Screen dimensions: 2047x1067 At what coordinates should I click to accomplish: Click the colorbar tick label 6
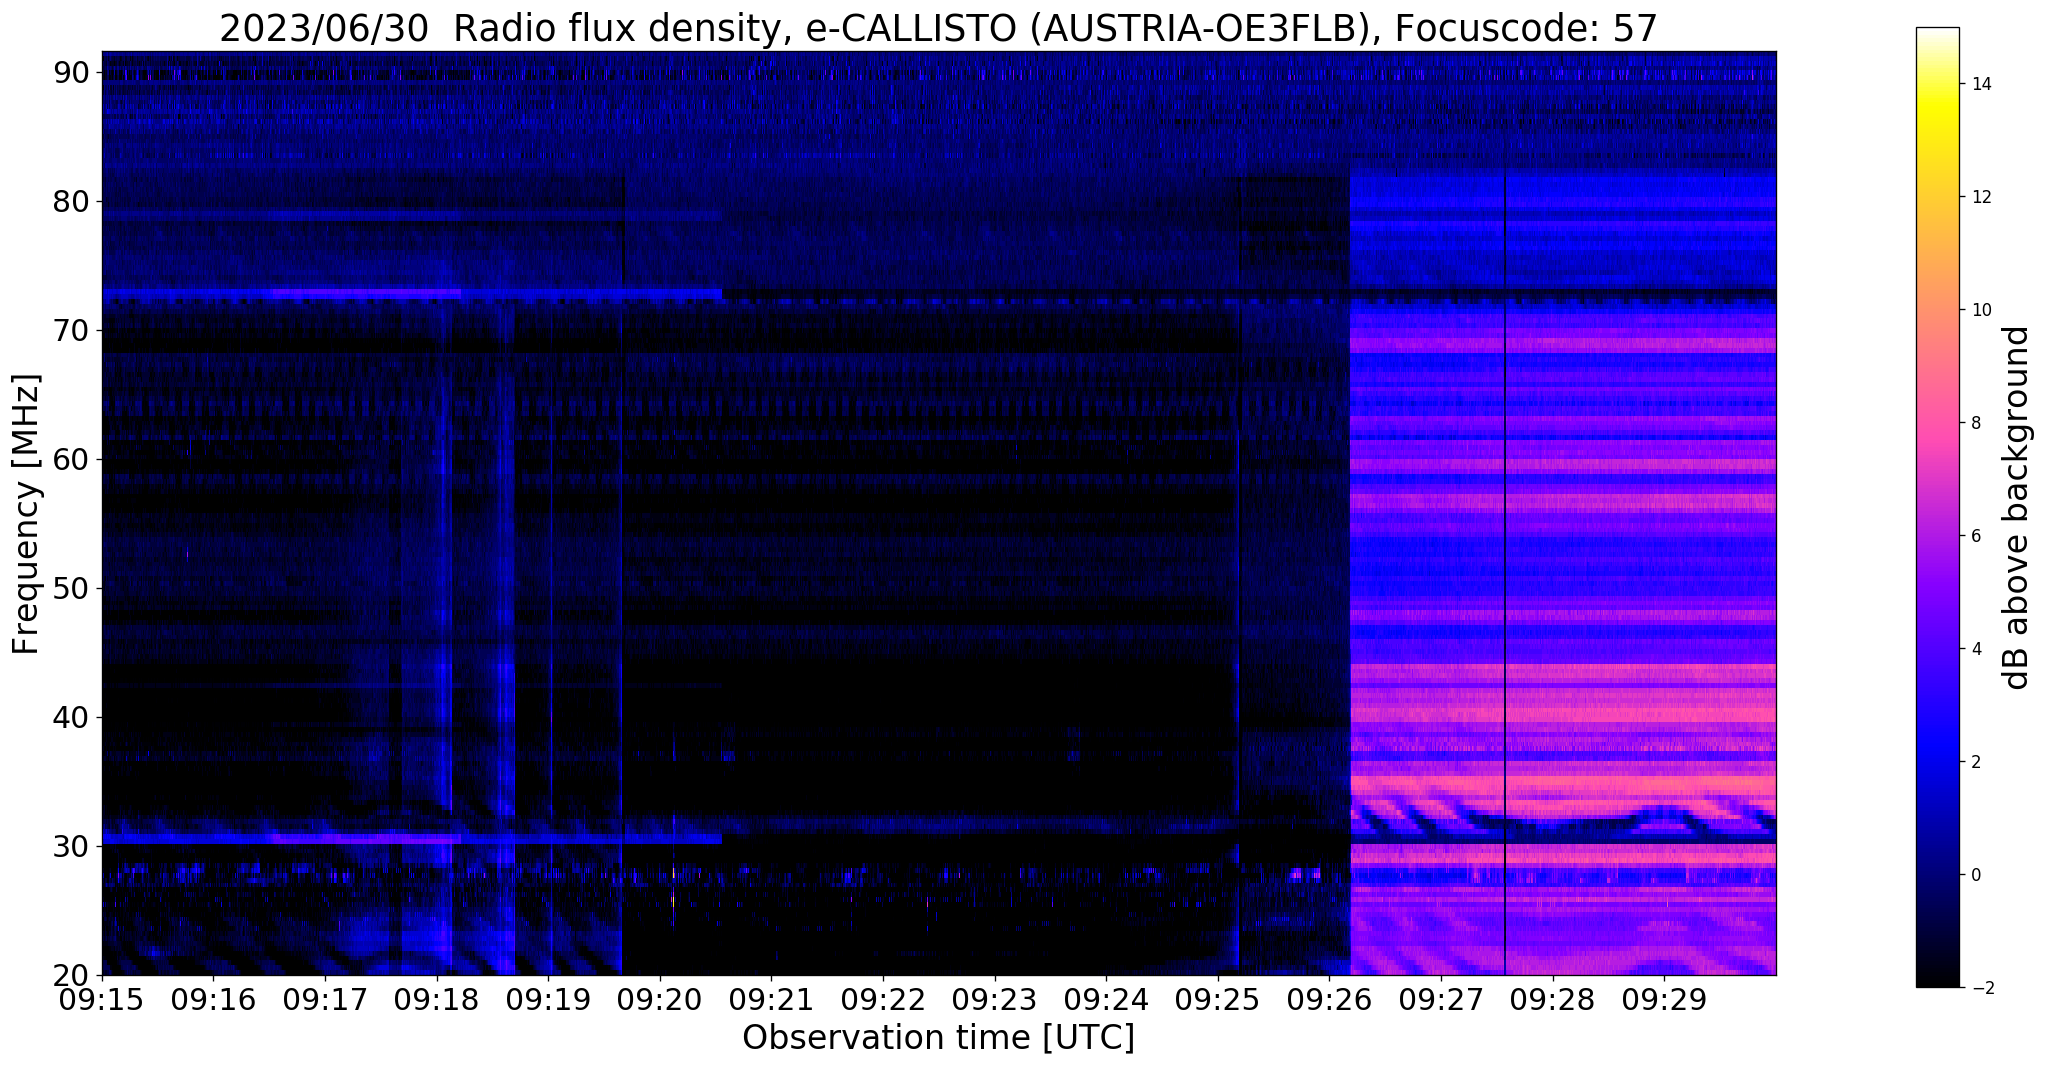coord(1975,536)
